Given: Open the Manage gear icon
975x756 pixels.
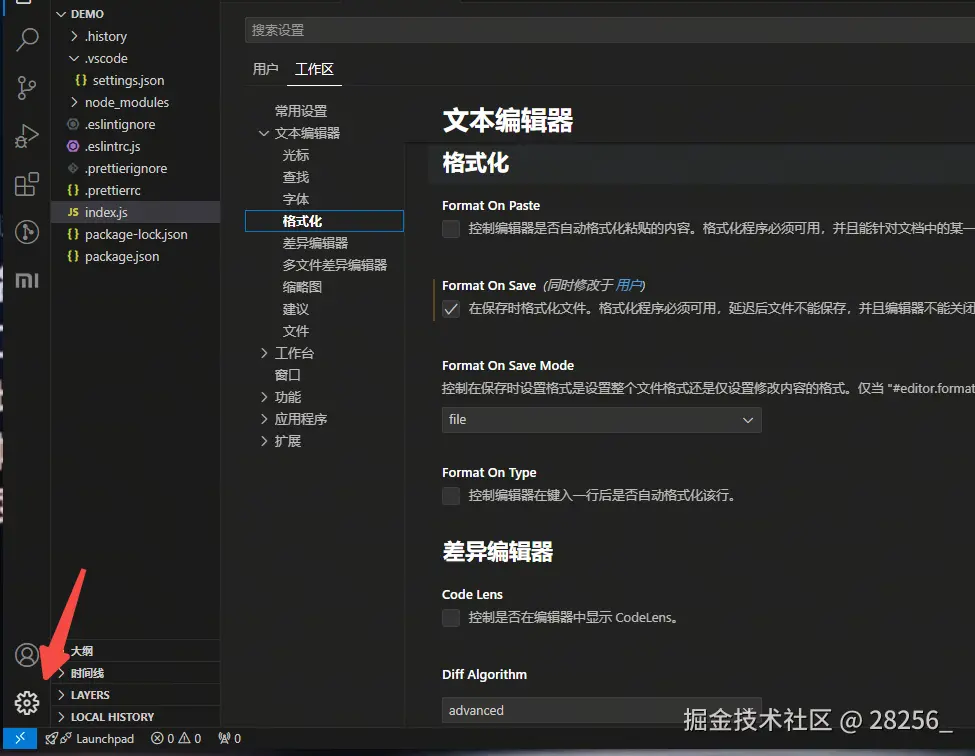Looking at the screenshot, I should [27, 703].
